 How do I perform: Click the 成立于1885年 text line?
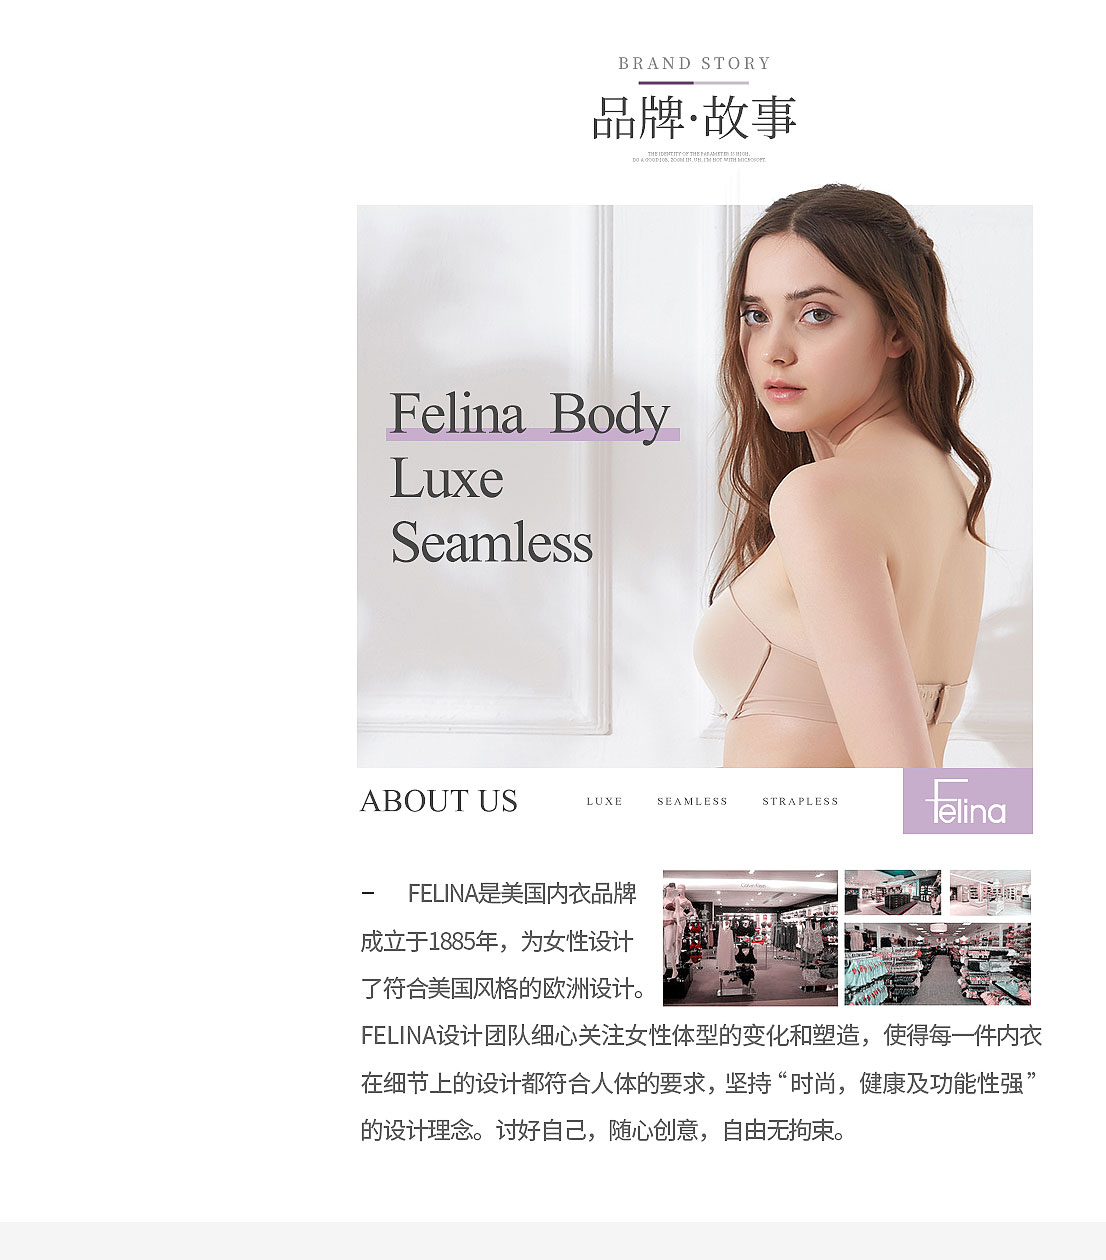point(497,941)
